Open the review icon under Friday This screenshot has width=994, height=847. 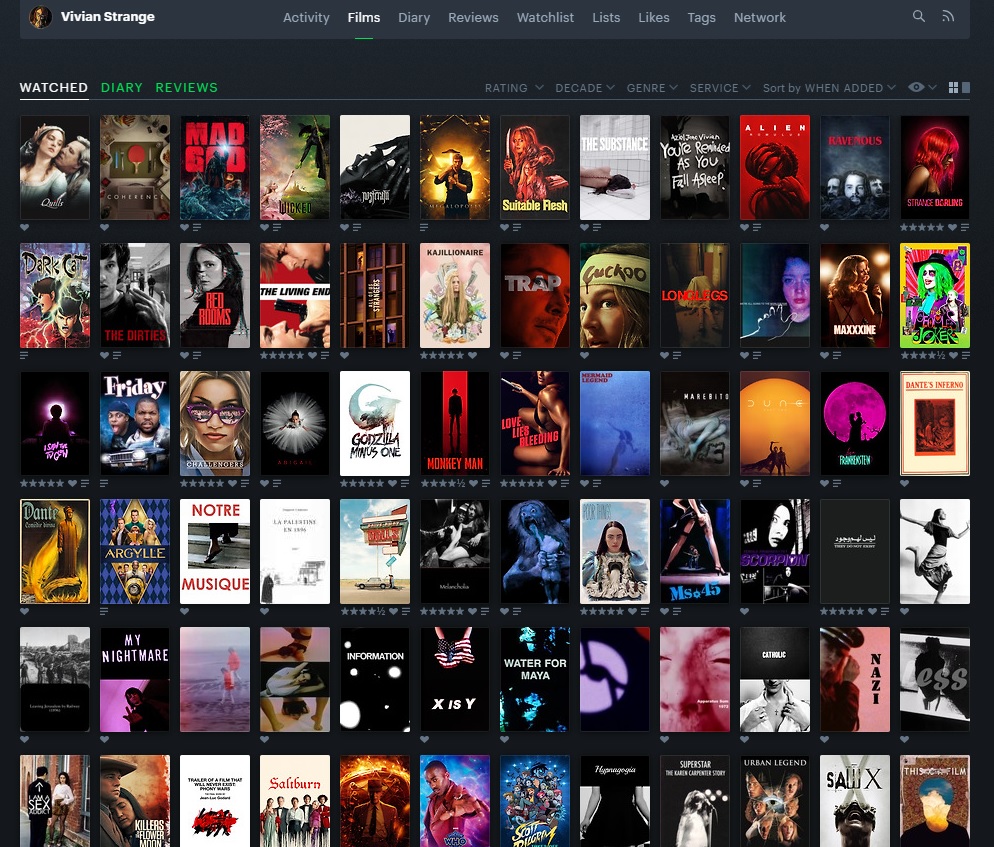(104, 483)
